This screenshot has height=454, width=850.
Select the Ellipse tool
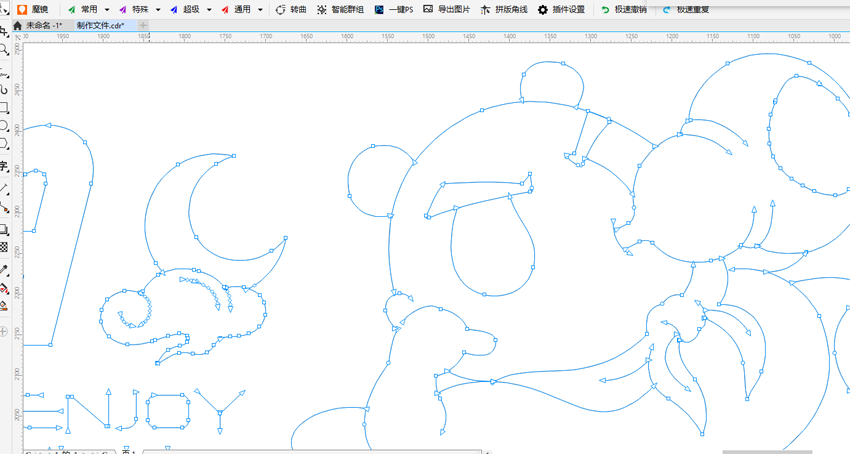[x=4, y=126]
